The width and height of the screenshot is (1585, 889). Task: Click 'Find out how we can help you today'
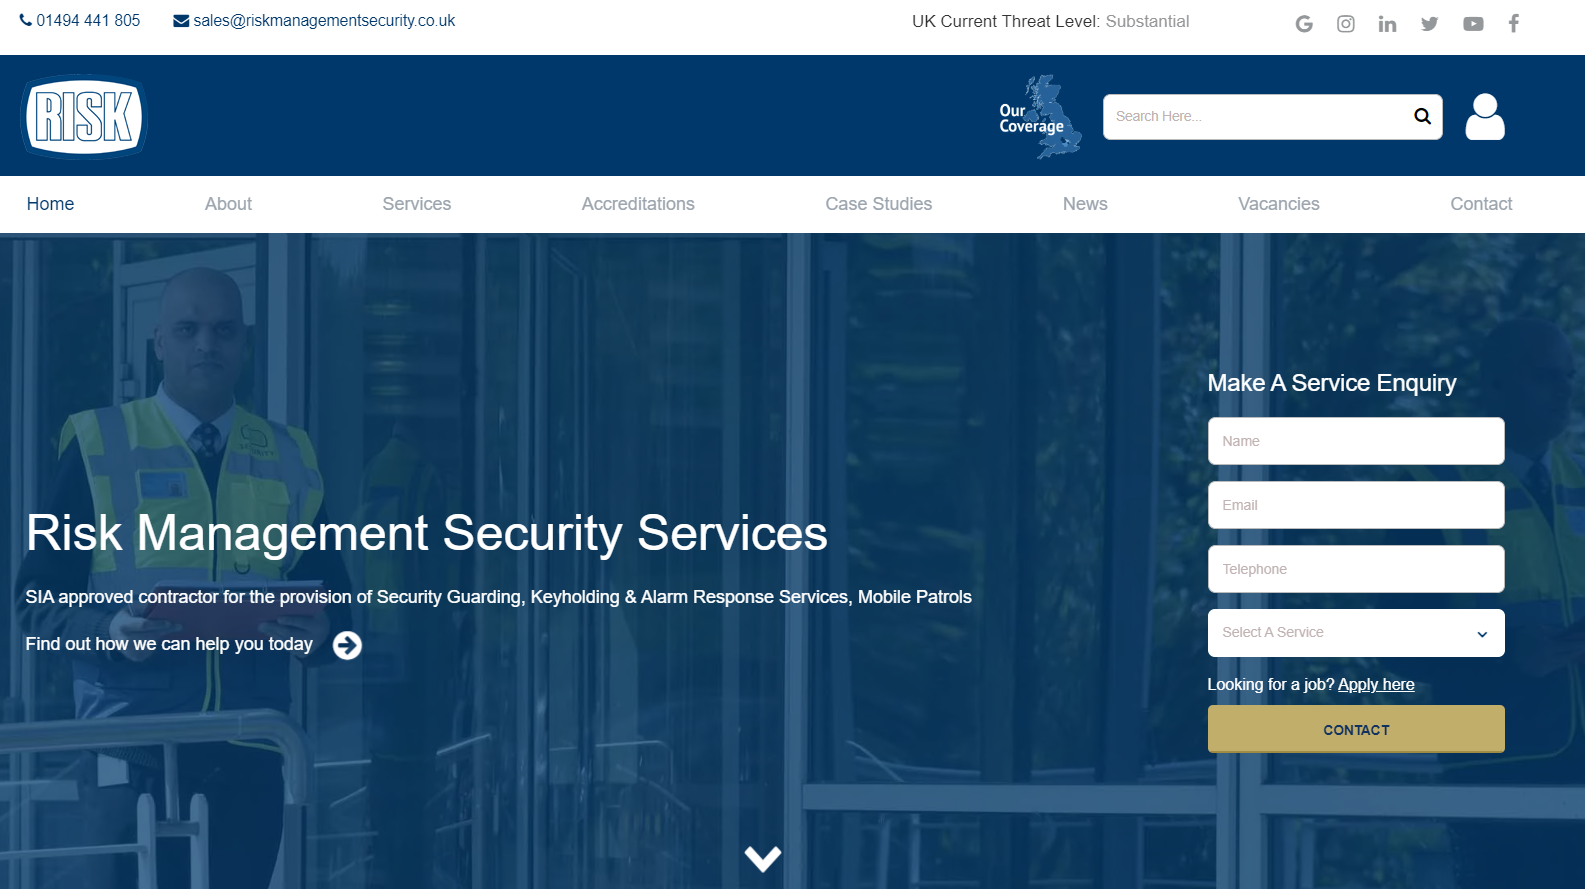(169, 644)
